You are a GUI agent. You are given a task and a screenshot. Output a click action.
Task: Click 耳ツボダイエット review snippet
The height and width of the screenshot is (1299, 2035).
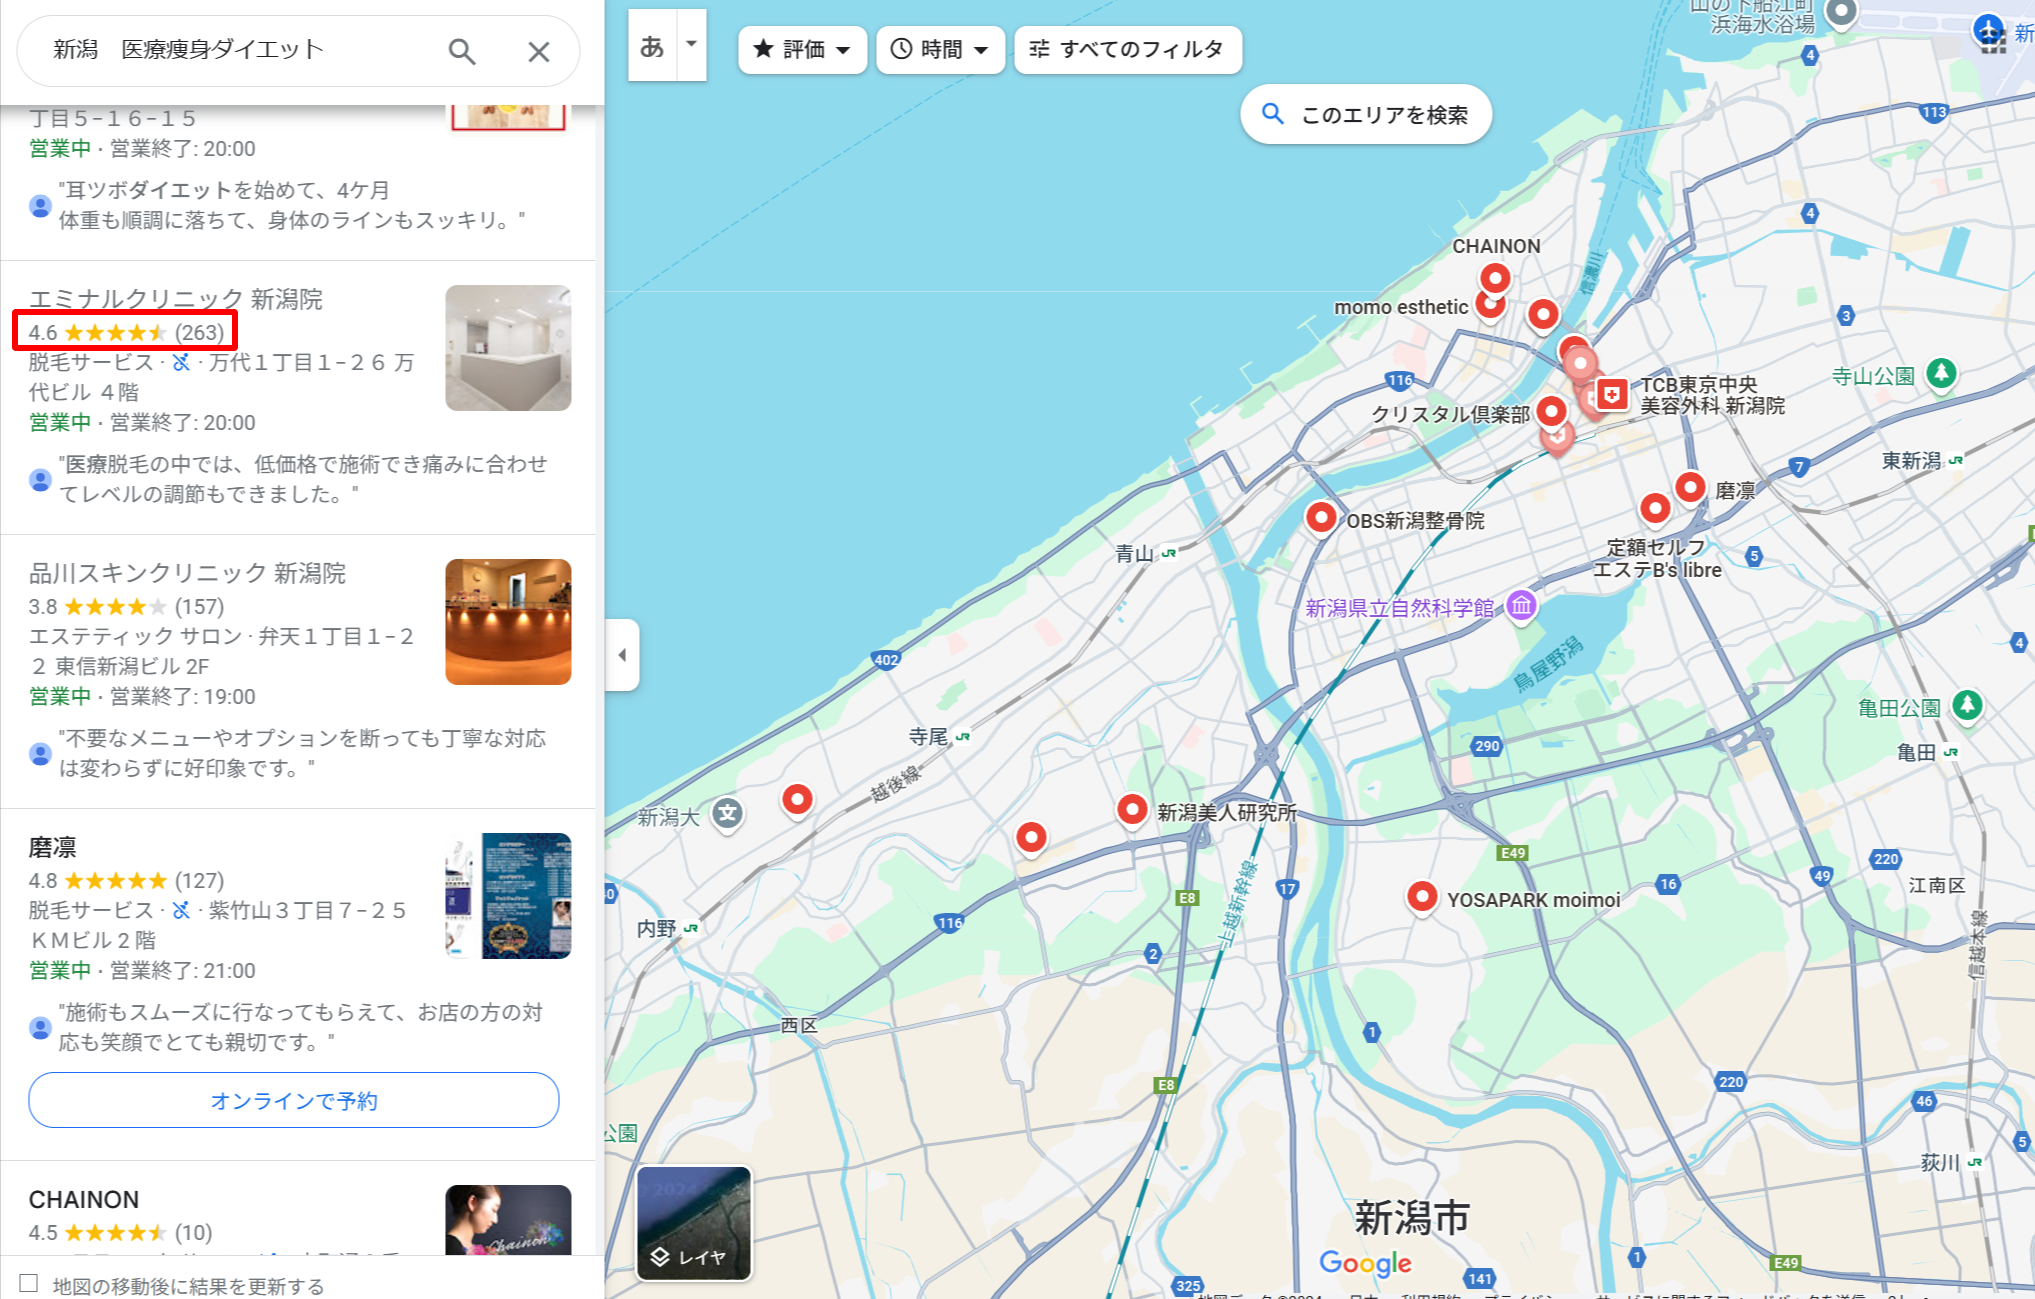tap(291, 205)
